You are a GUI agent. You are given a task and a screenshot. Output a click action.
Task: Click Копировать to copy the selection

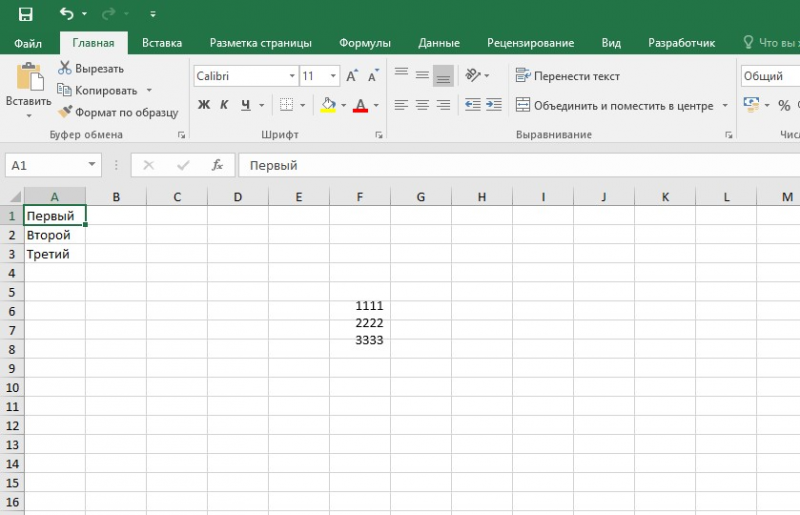point(98,90)
